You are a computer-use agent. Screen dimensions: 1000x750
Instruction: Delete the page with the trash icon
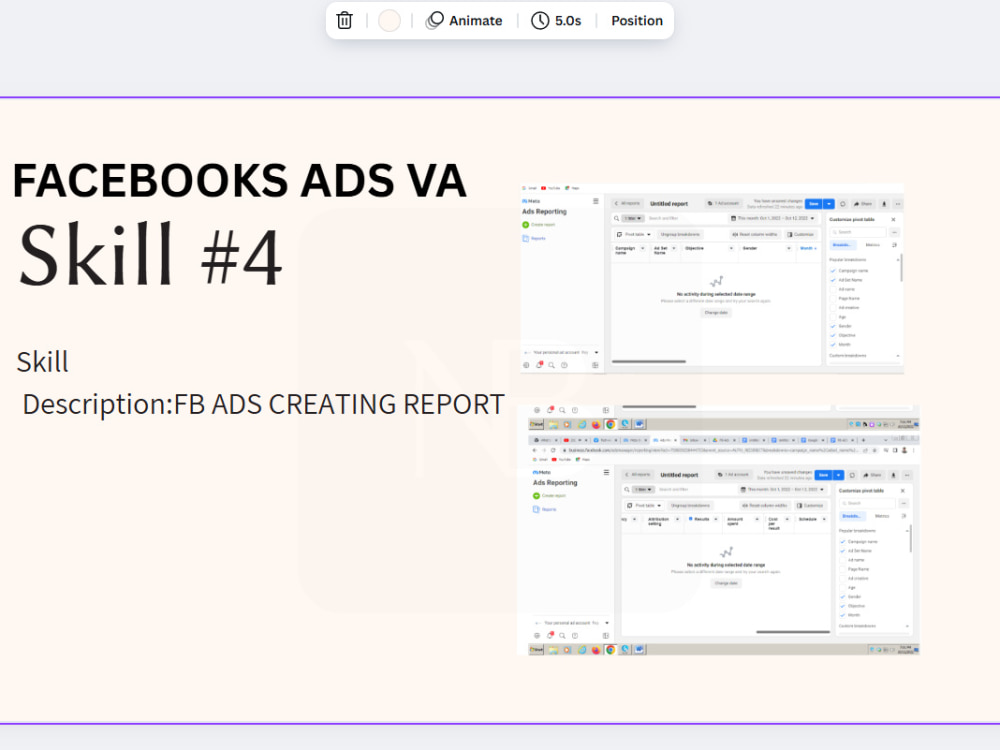point(344,20)
